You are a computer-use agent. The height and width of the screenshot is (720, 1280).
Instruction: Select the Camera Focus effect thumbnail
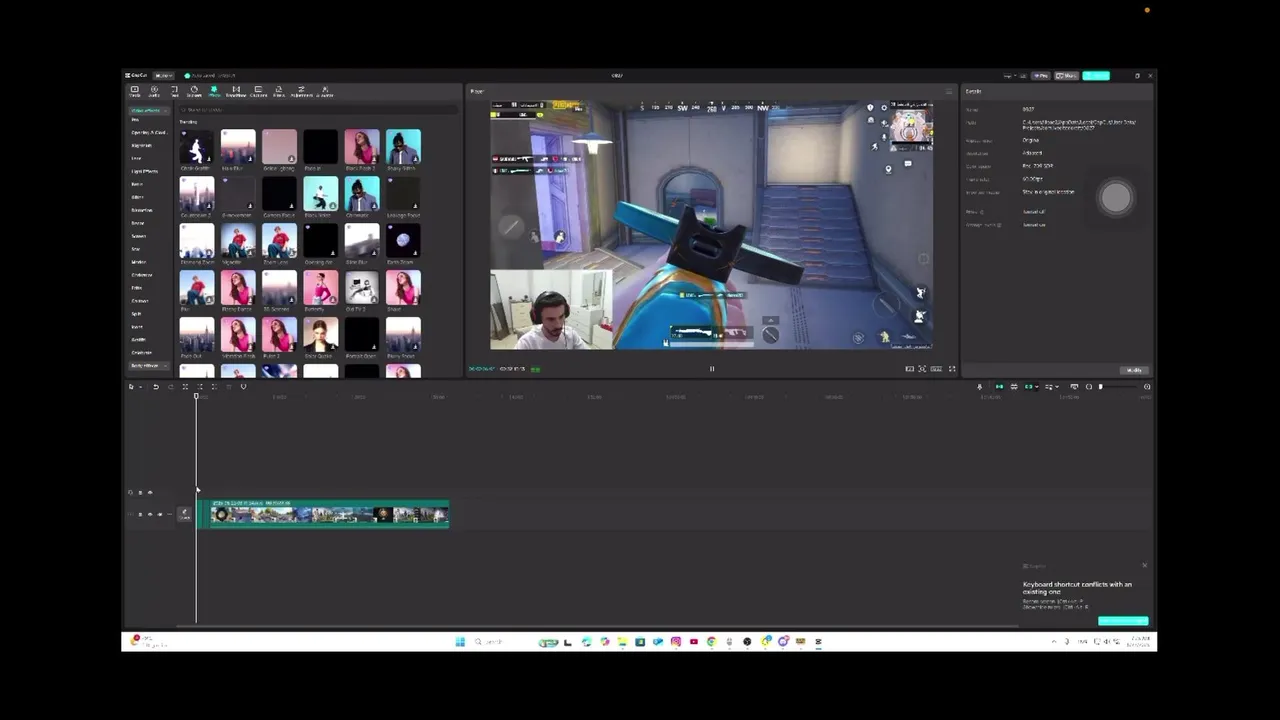pyautogui.click(x=279, y=195)
